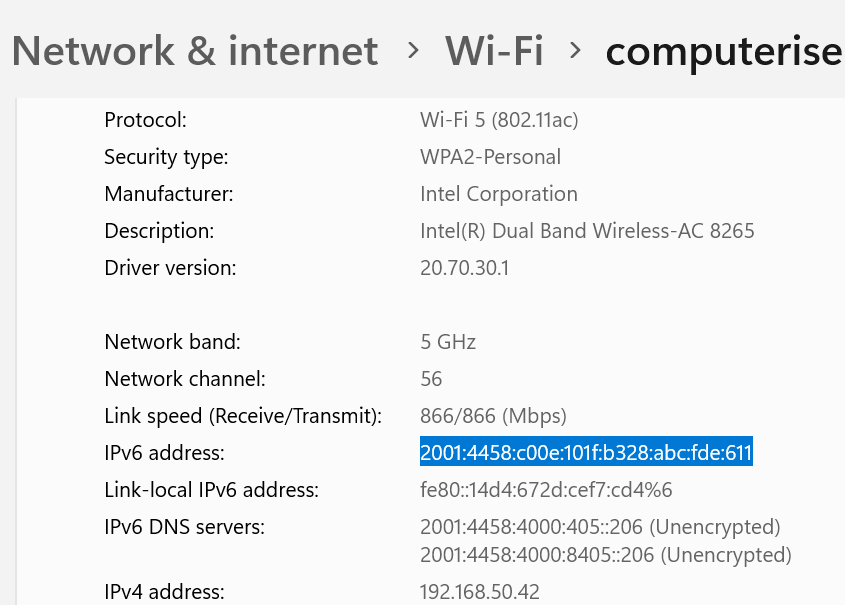Open the Wi-Fi breadcrumb link
845x605 pixels.
point(494,51)
